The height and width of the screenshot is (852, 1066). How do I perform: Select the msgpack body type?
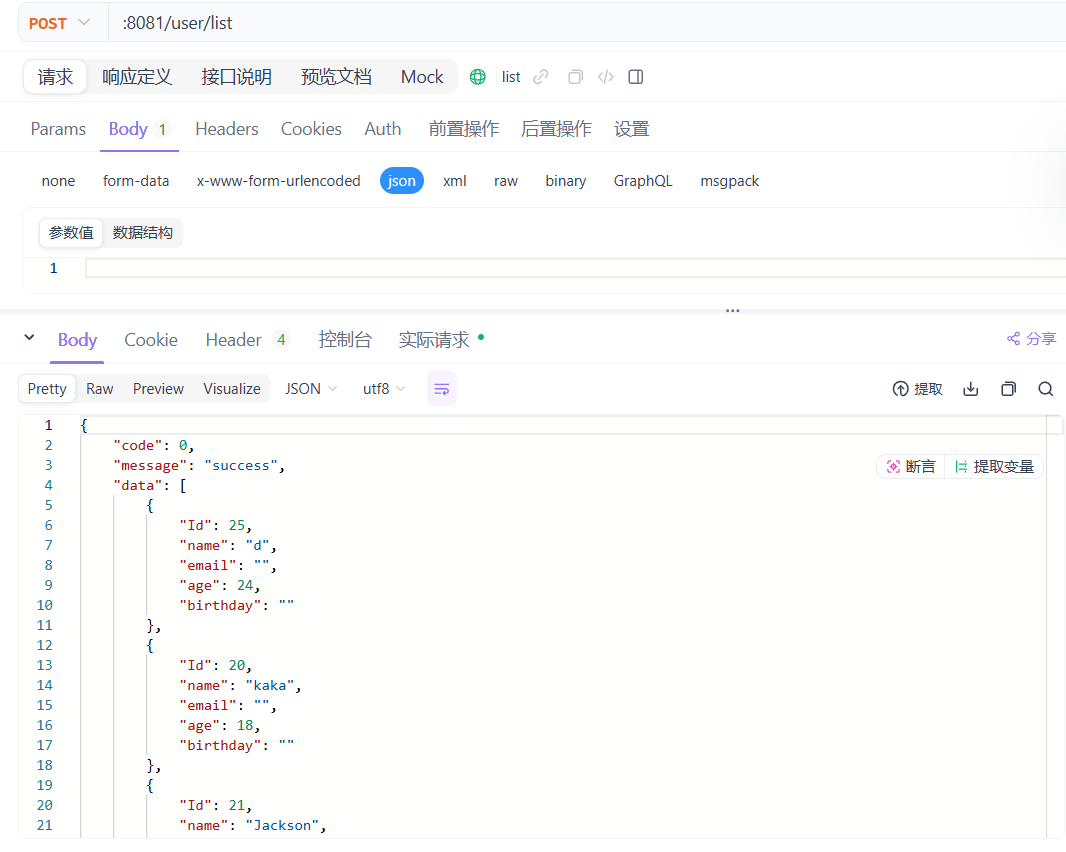(x=729, y=181)
